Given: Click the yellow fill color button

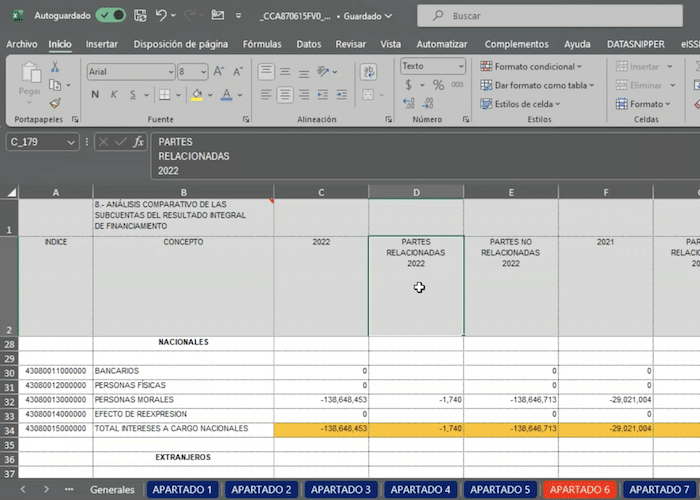Looking at the screenshot, I should pyautogui.click(x=197, y=95).
